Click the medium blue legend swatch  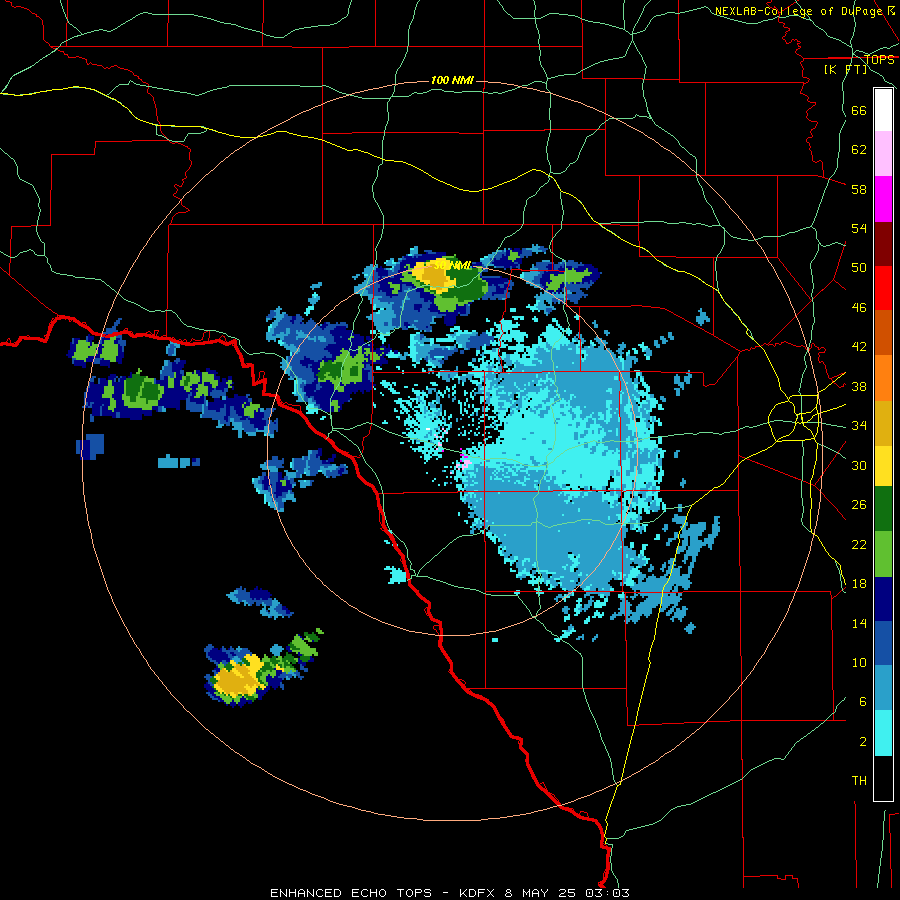883,643
